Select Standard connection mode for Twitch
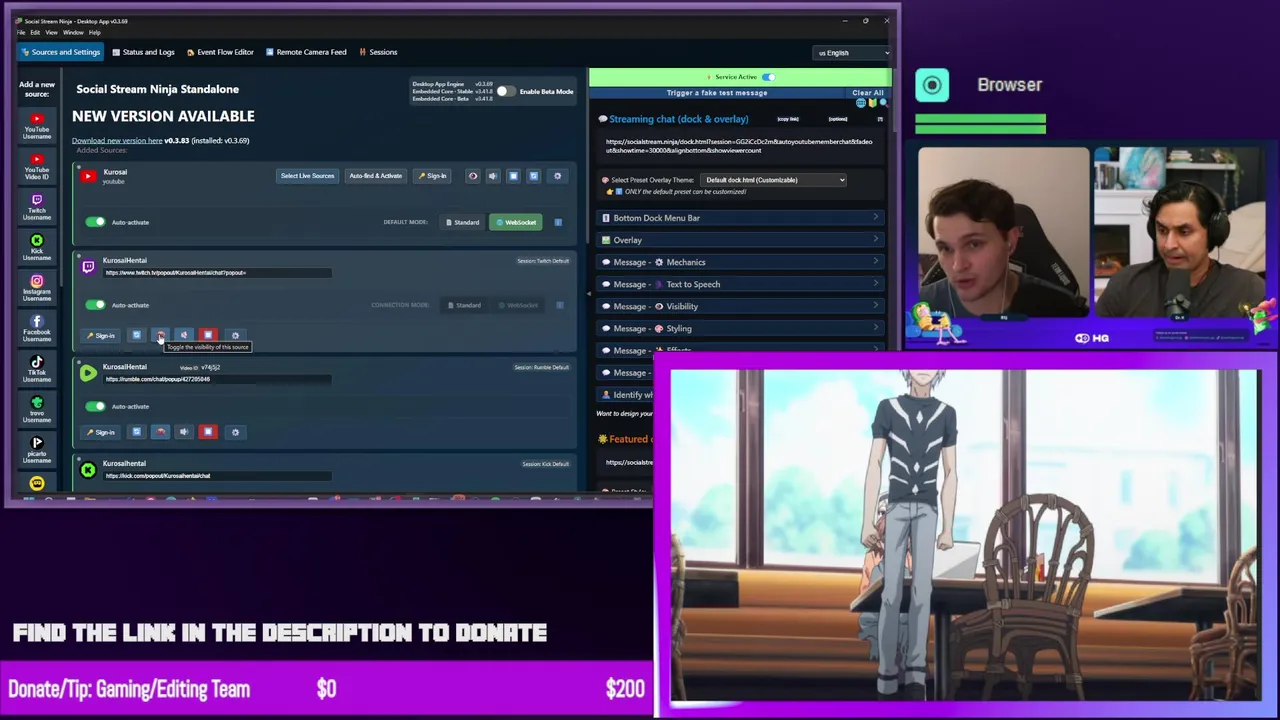The image size is (1280, 720). click(x=464, y=305)
